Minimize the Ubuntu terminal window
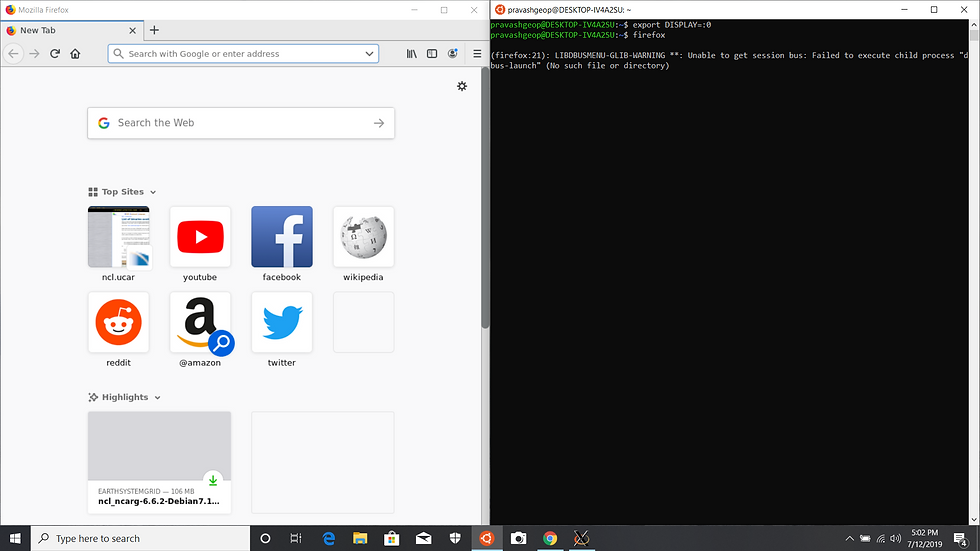Viewport: 980px width, 551px height. point(904,9)
